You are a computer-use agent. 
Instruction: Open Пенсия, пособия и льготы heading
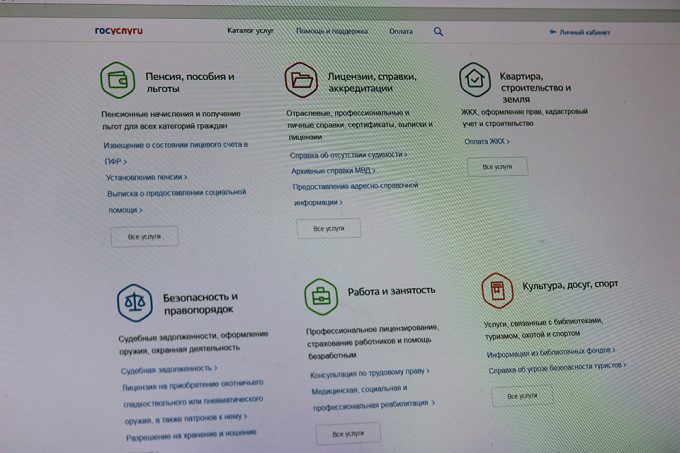click(x=190, y=82)
